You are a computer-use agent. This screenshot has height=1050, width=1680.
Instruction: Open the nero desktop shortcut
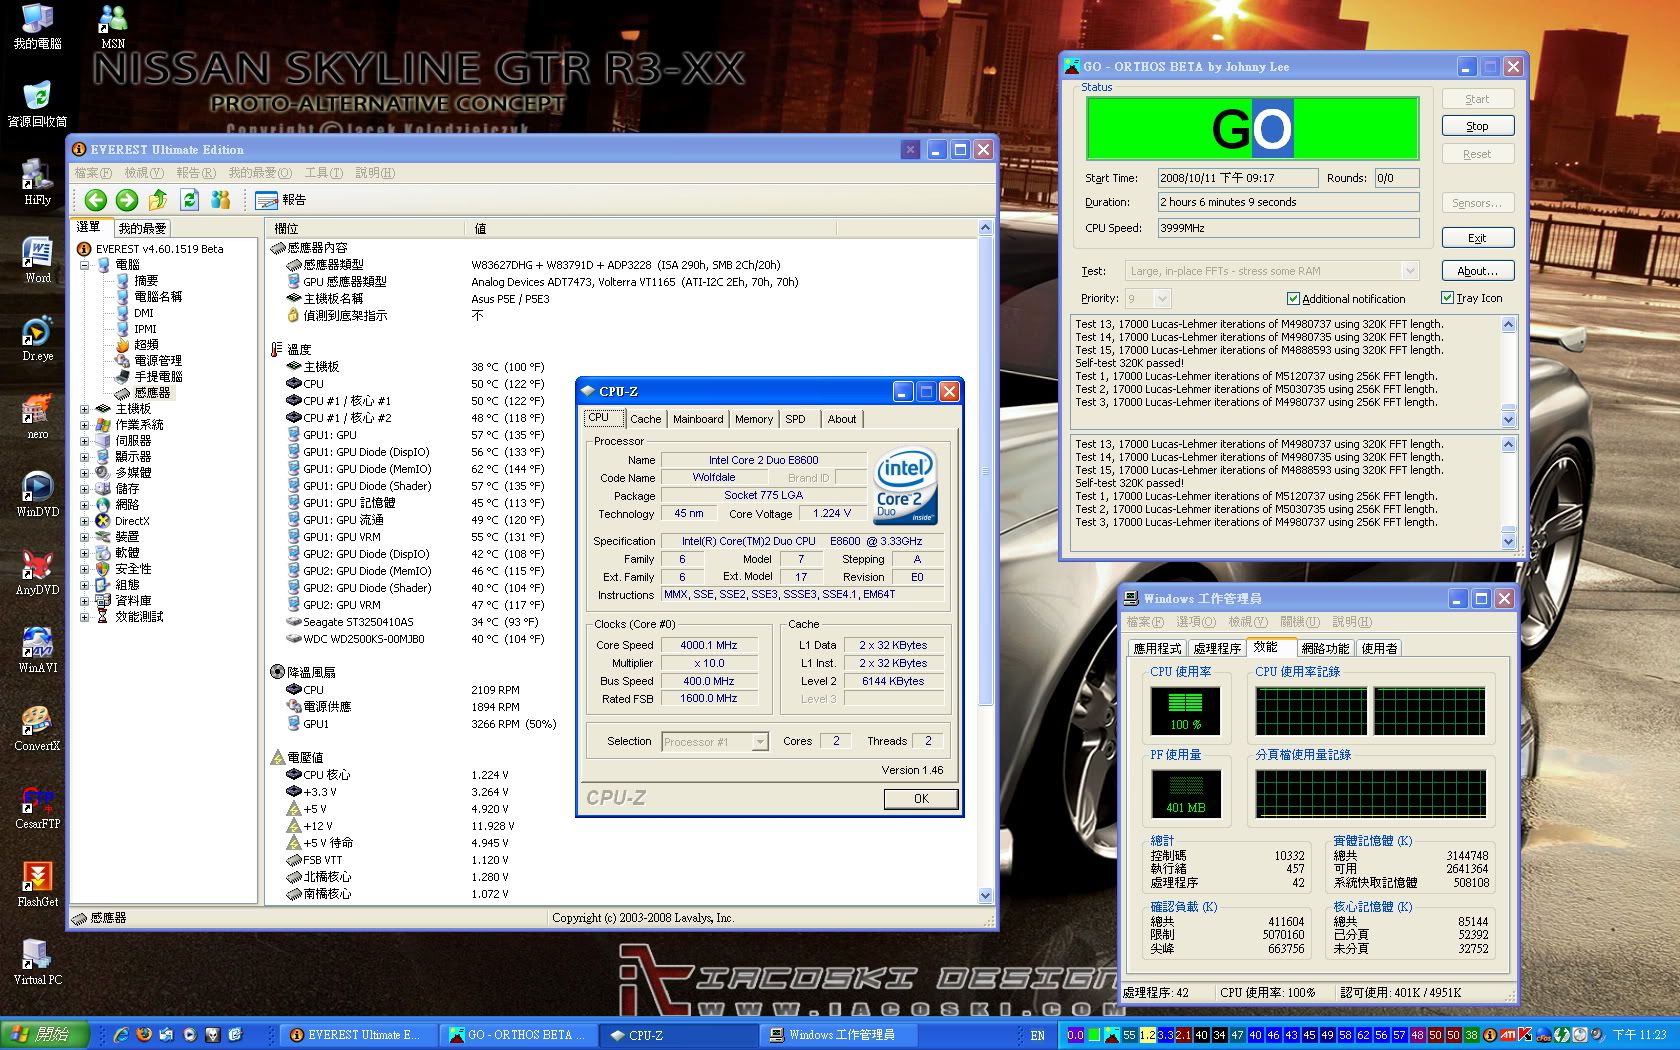coord(37,417)
